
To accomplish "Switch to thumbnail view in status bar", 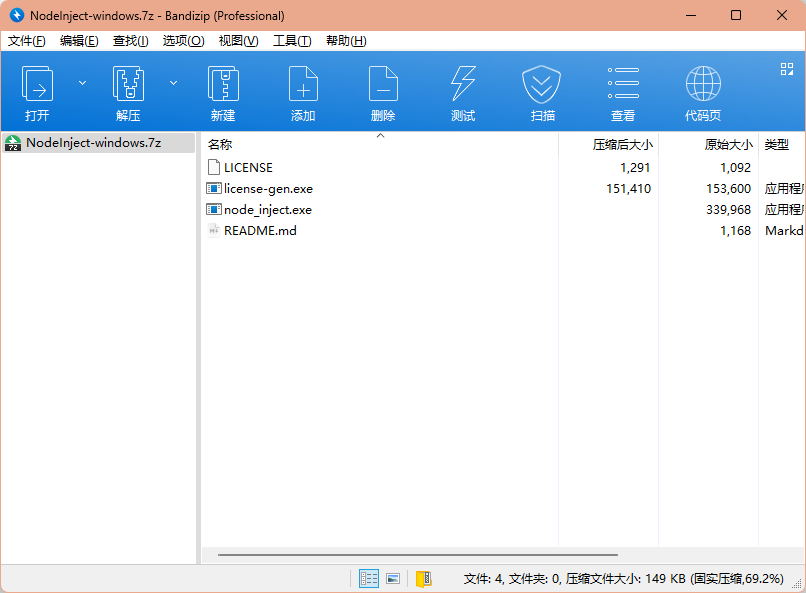I will (x=393, y=578).
